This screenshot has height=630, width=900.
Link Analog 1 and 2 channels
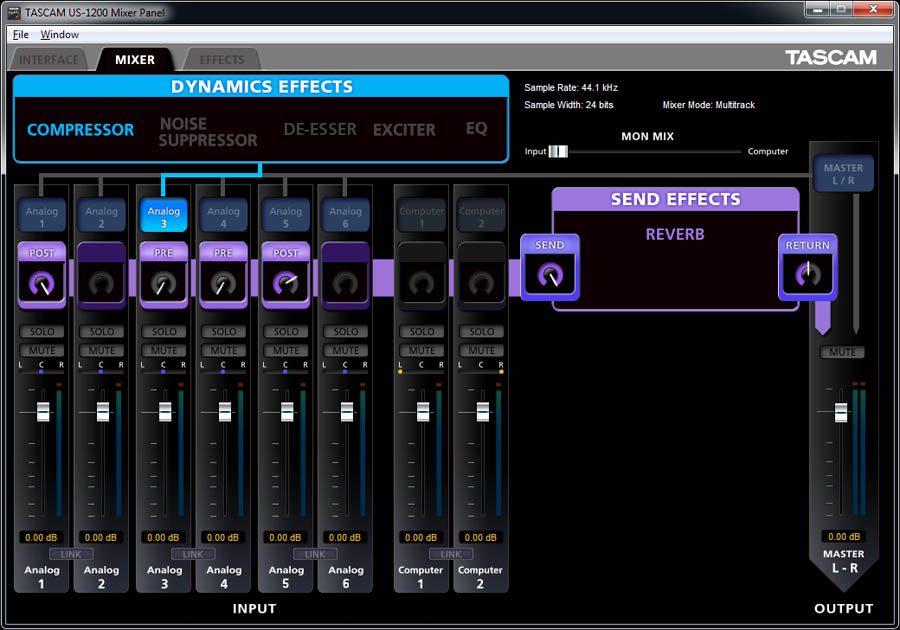(71, 554)
